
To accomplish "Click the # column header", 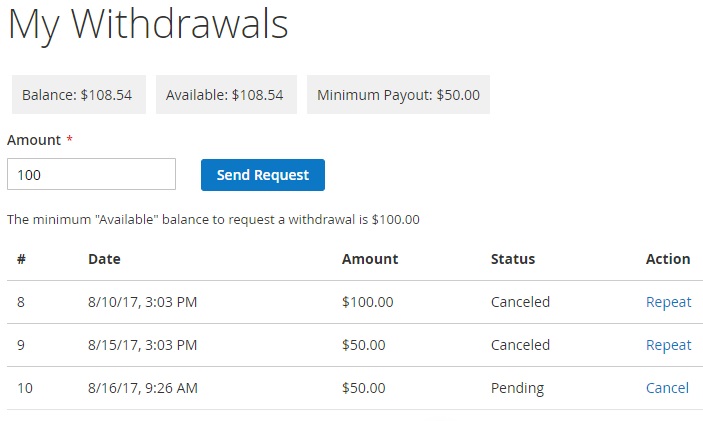I will 21,259.
